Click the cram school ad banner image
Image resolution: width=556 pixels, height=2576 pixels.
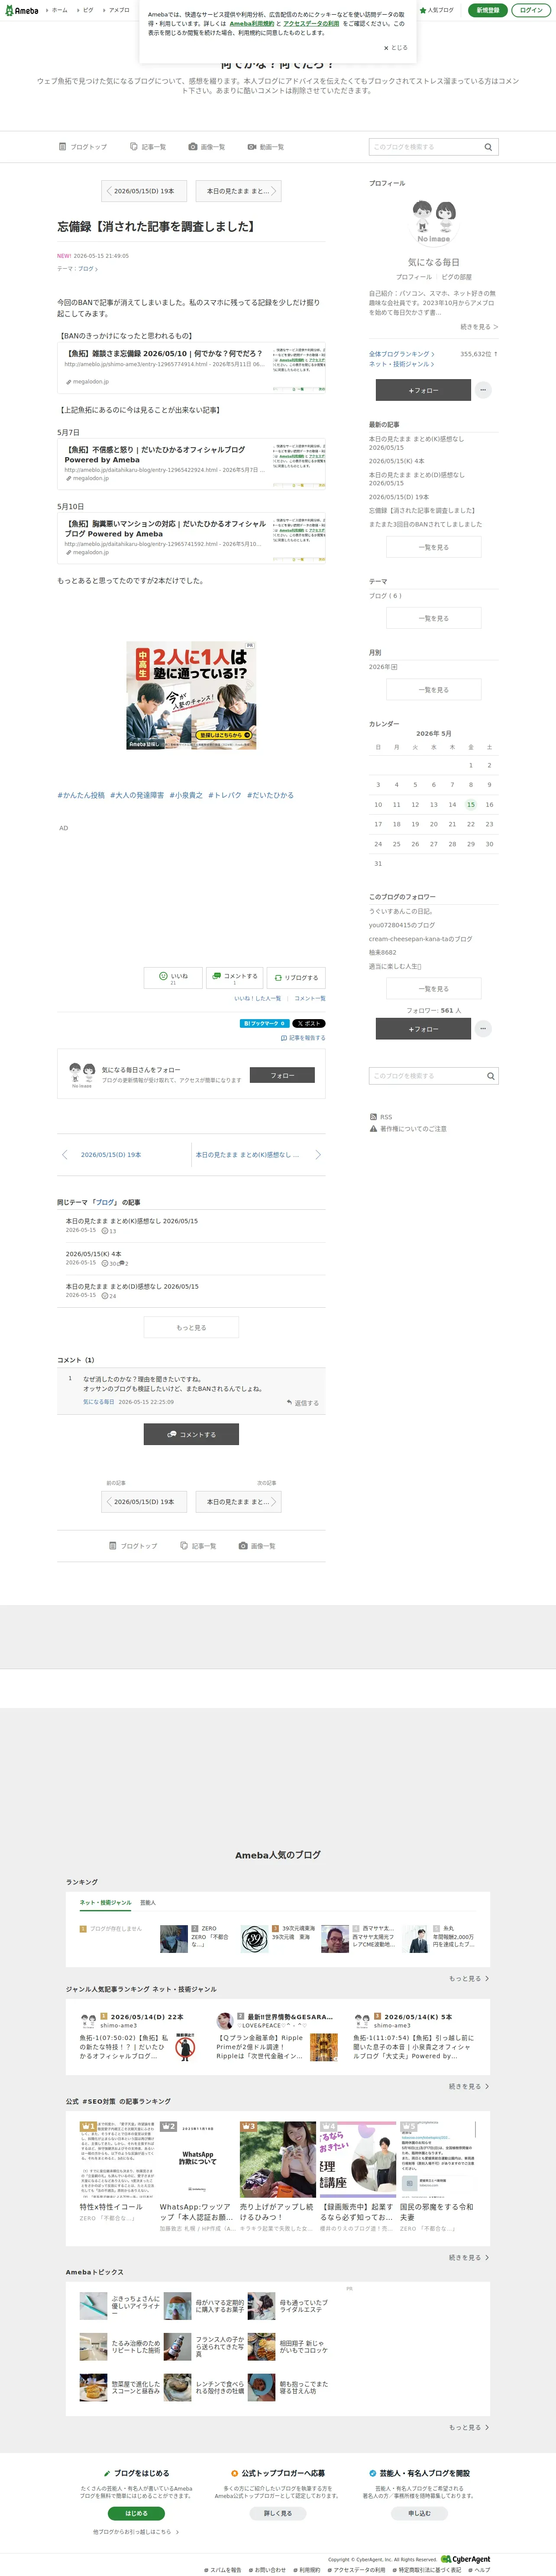[191, 695]
